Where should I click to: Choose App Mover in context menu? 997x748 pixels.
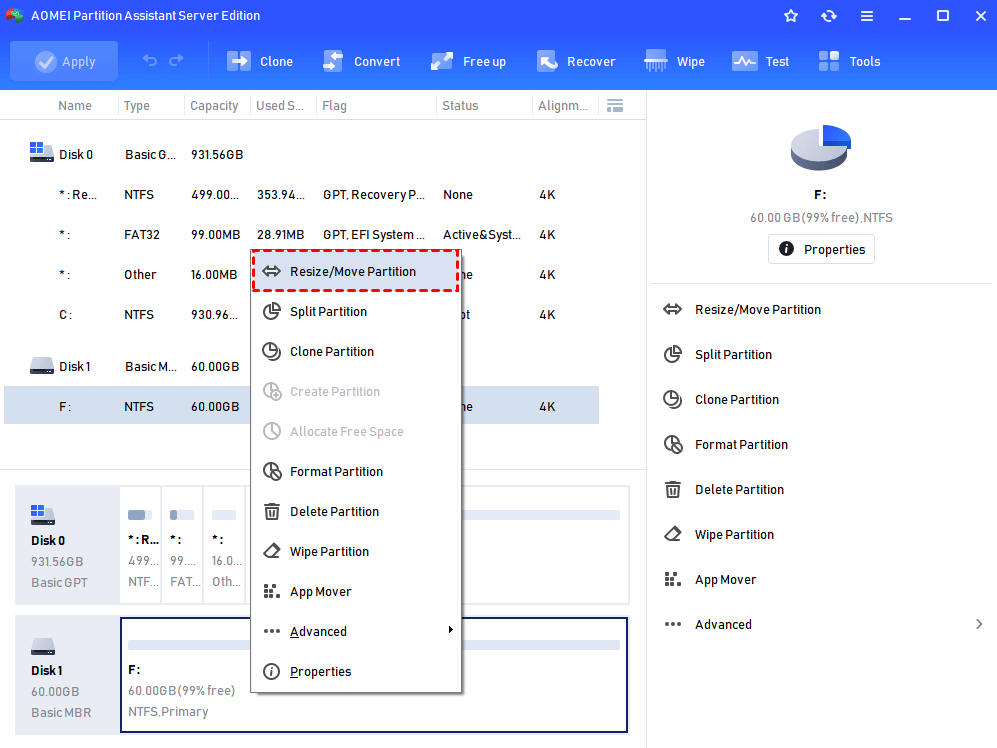pyautogui.click(x=355, y=592)
